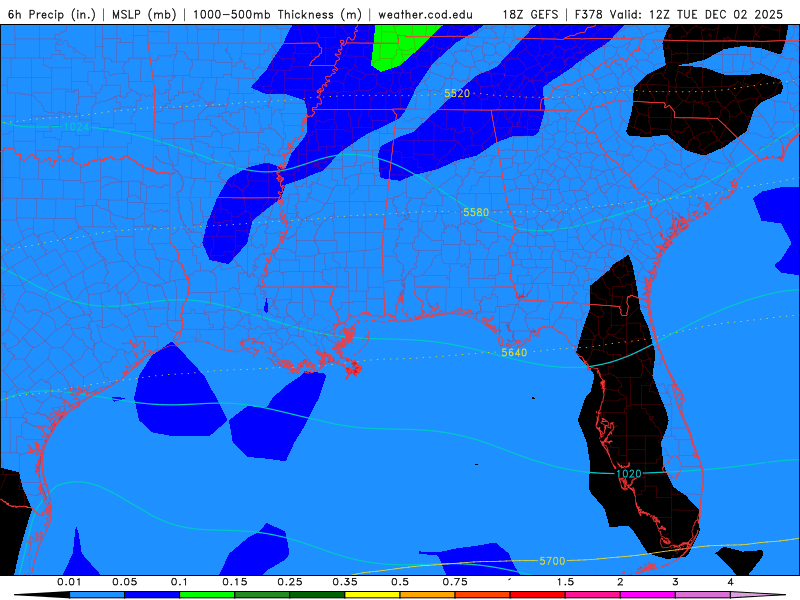Image resolution: width=800 pixels, height=600 pixels.
Task: Click the 0.05 value on the color scale
Action: (x=124, y=582)
